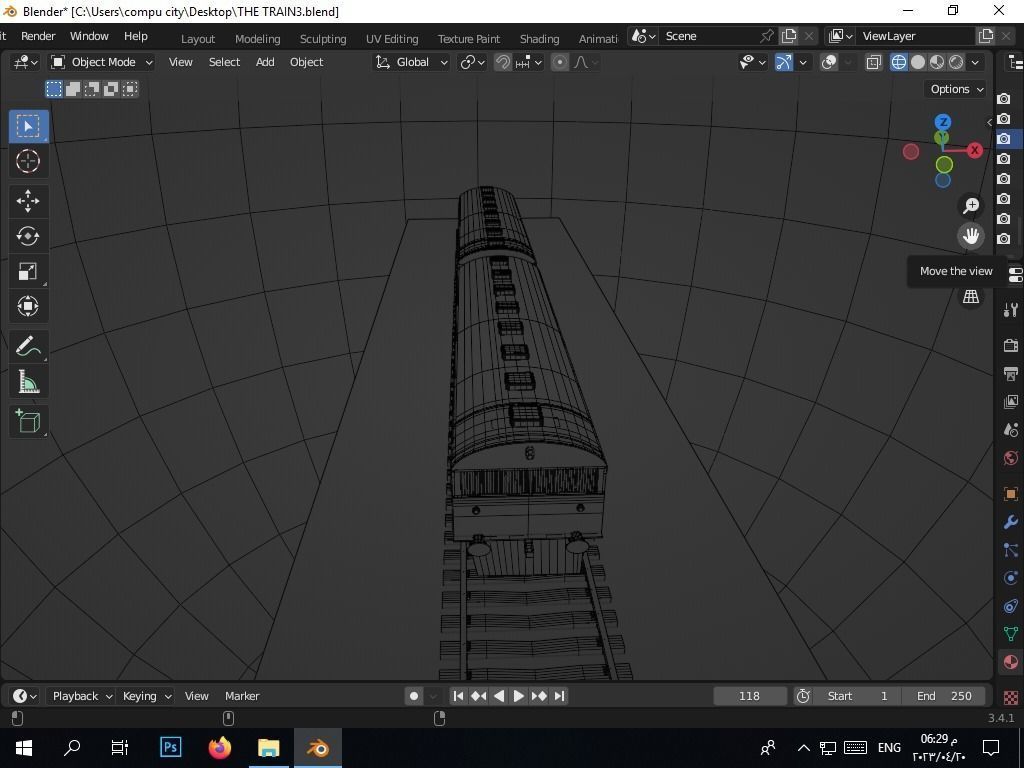Open the editor type dropdown in viewport
Screen dimensions: 1024x768
pyautogui.click(x=25, y=62)
